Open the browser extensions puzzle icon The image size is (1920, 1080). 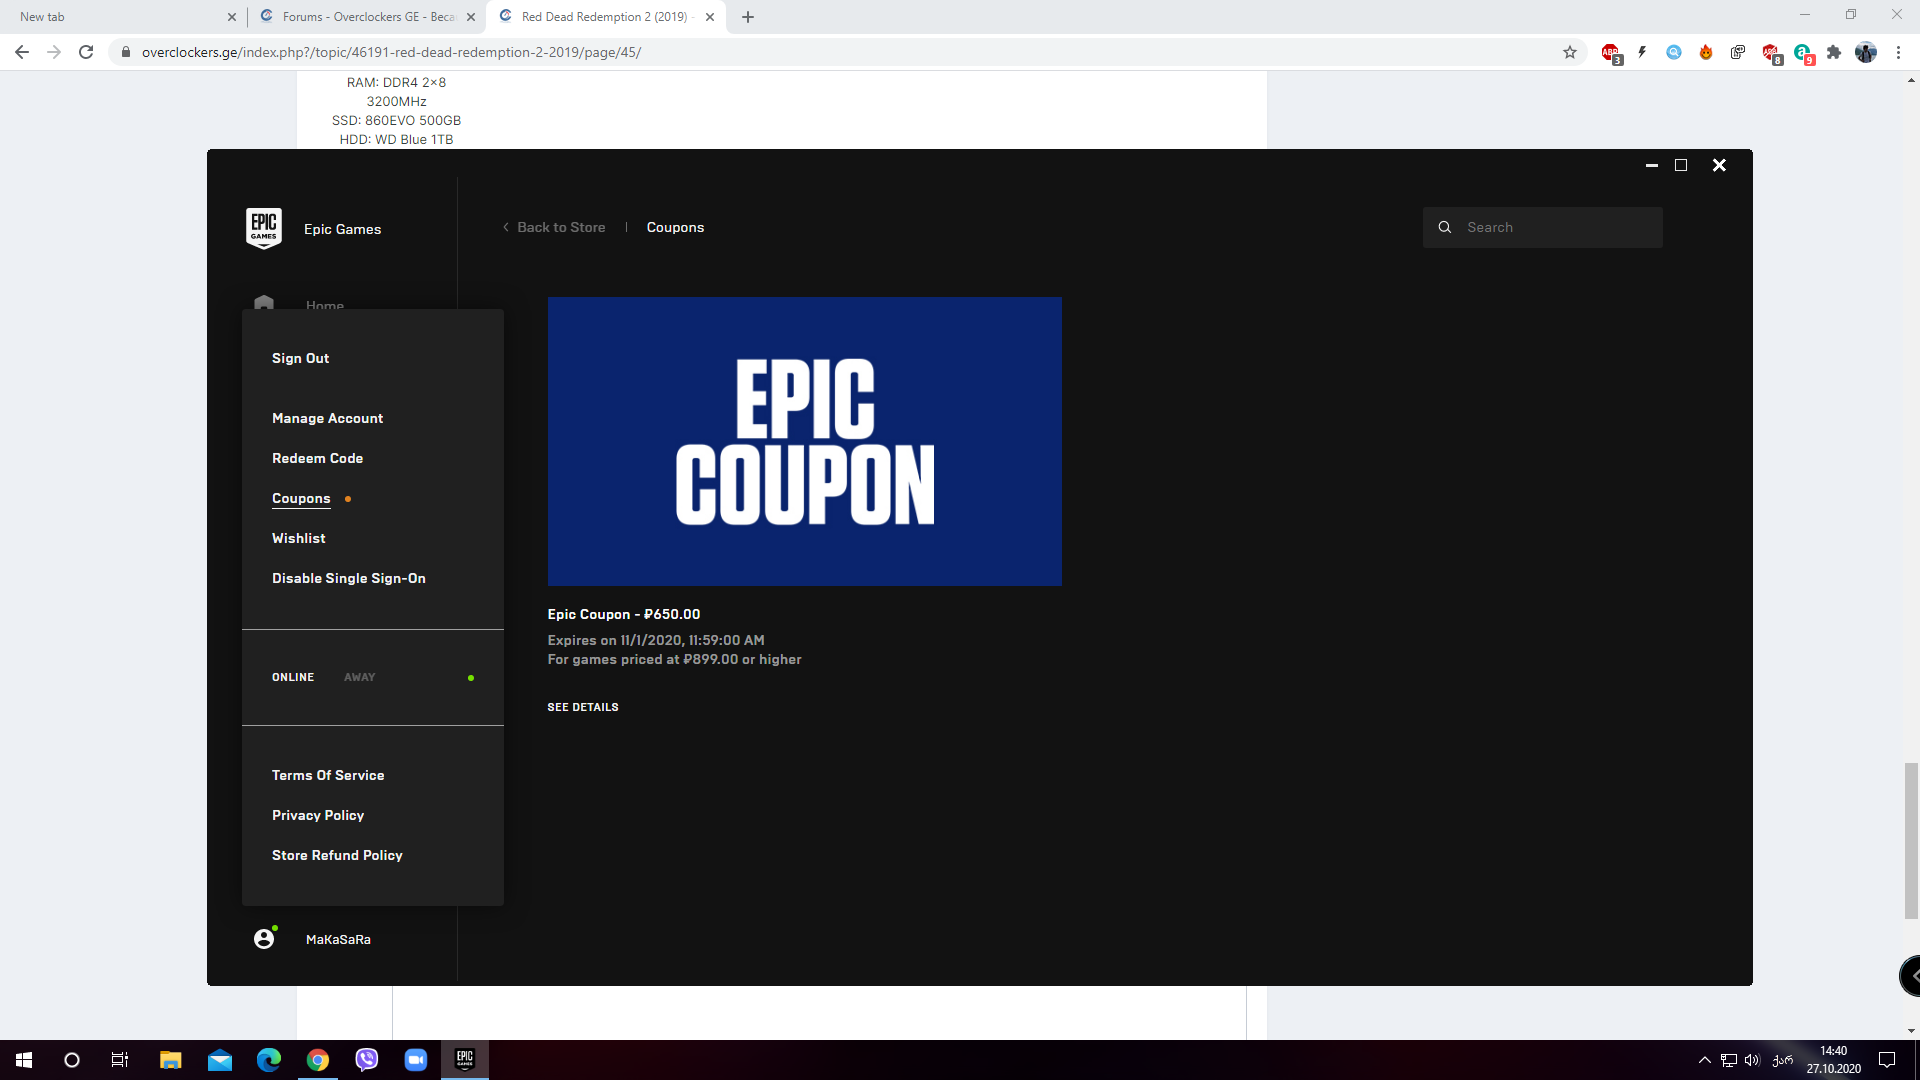point(1833,52)
